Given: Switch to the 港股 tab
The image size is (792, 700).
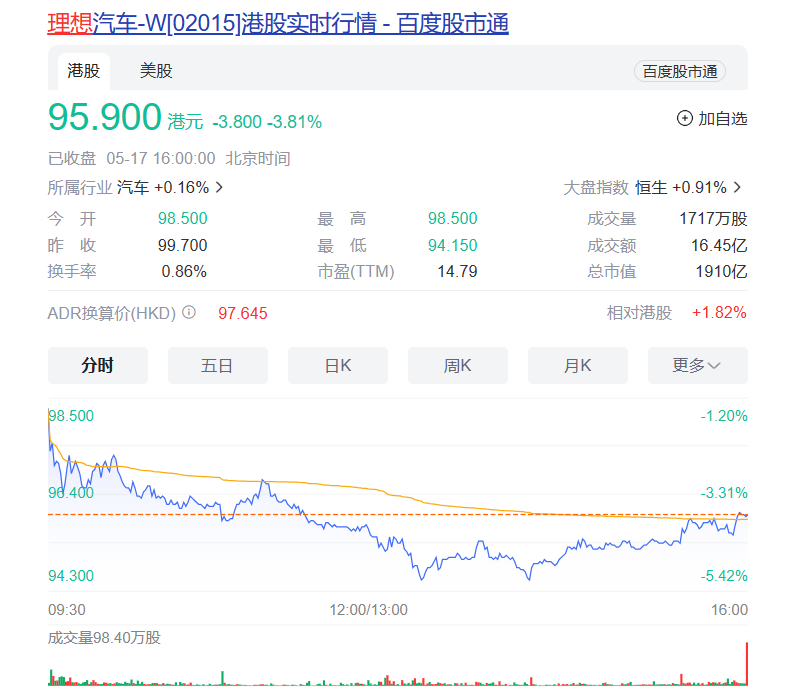Looking at the screenshot, I should [x=84, y=71].
